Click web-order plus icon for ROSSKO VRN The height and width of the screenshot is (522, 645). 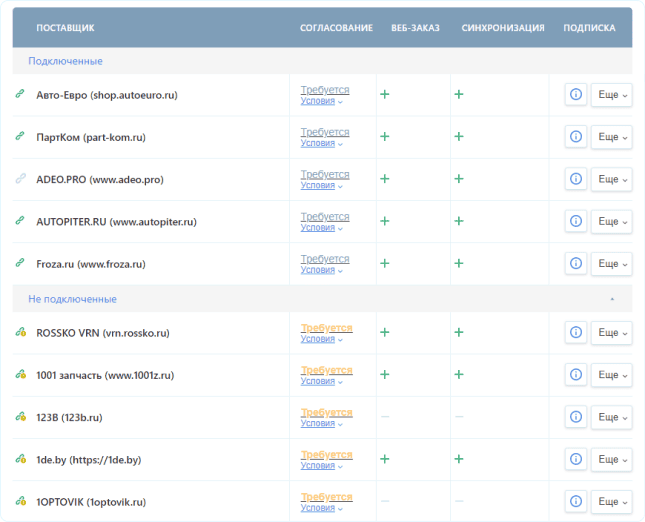coord(385,332)
